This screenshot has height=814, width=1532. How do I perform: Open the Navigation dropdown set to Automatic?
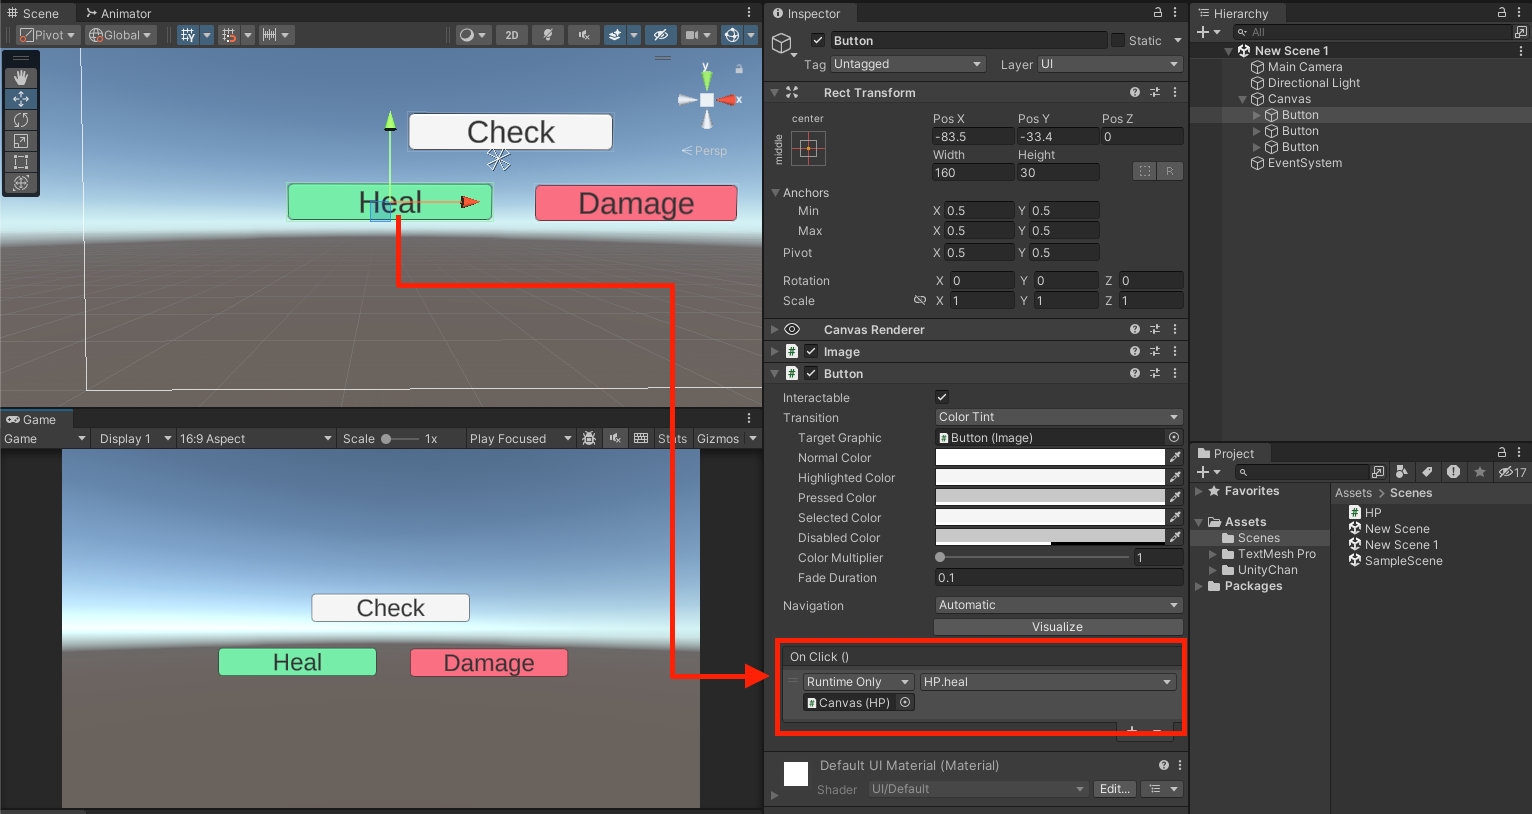pos(1058,604)
